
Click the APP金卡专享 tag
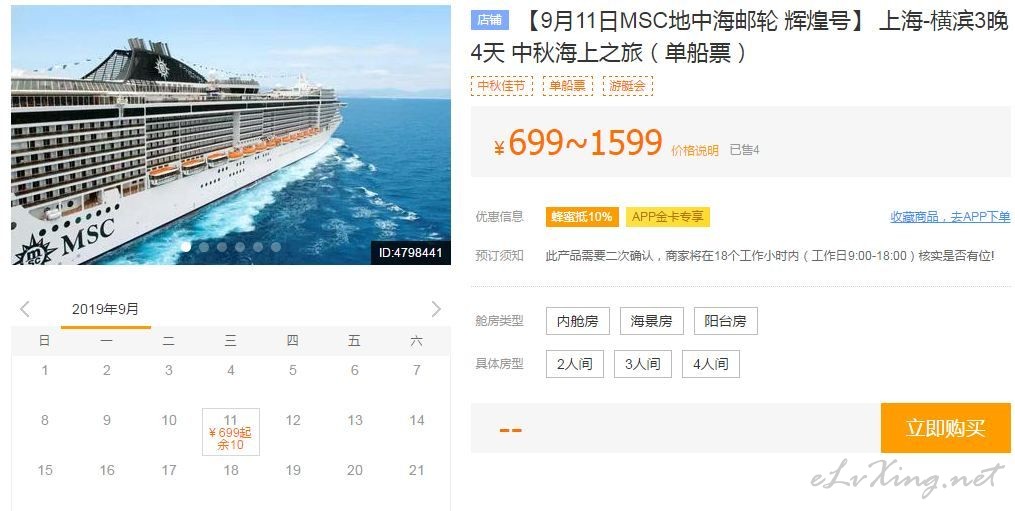667,217
